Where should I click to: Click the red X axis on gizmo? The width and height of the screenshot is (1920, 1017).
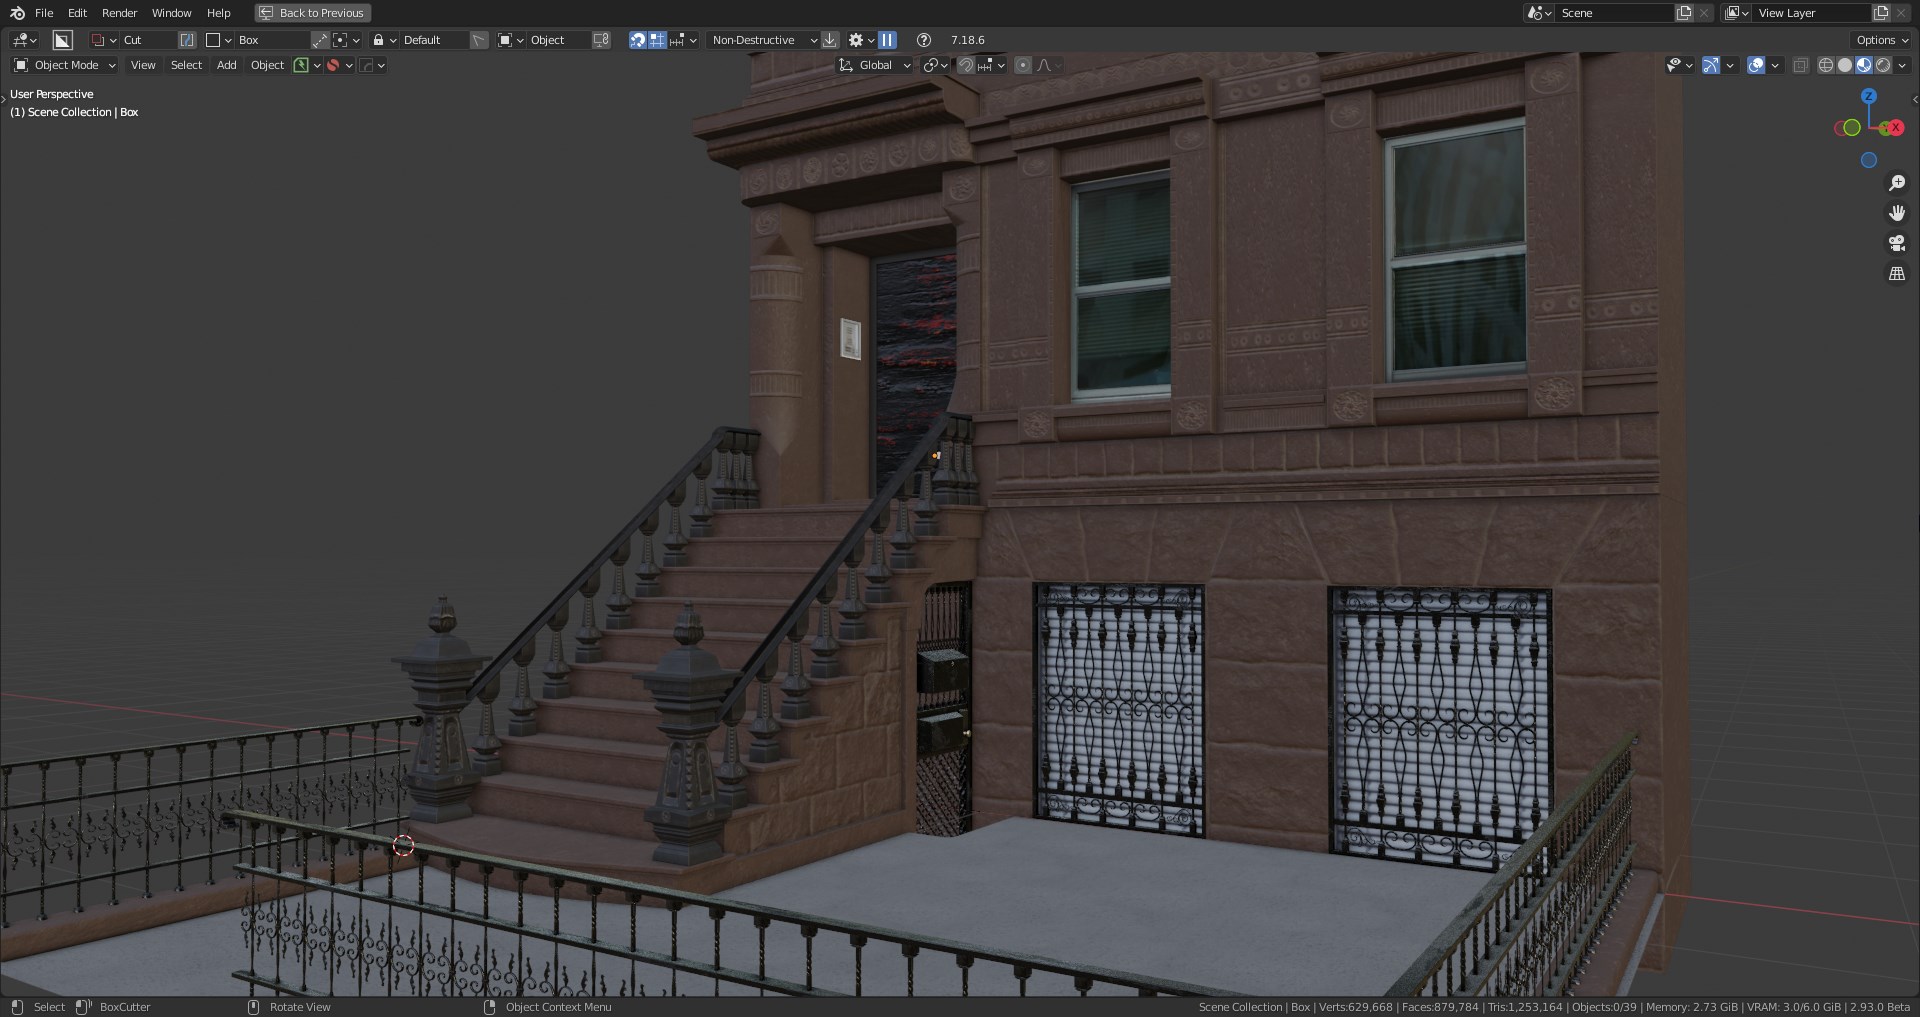point(1895,128)
